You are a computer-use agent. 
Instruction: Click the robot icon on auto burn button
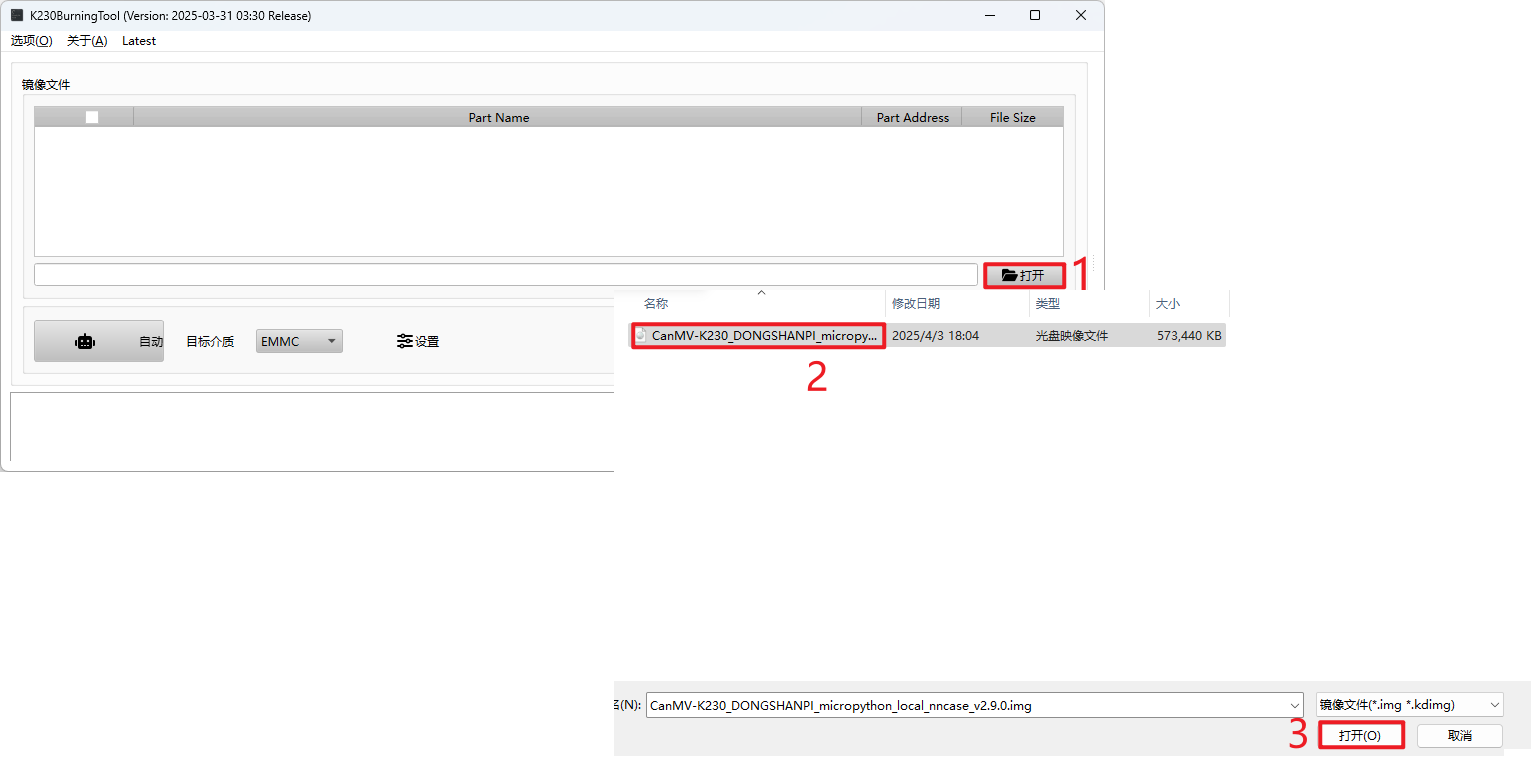tap(85, 341)
